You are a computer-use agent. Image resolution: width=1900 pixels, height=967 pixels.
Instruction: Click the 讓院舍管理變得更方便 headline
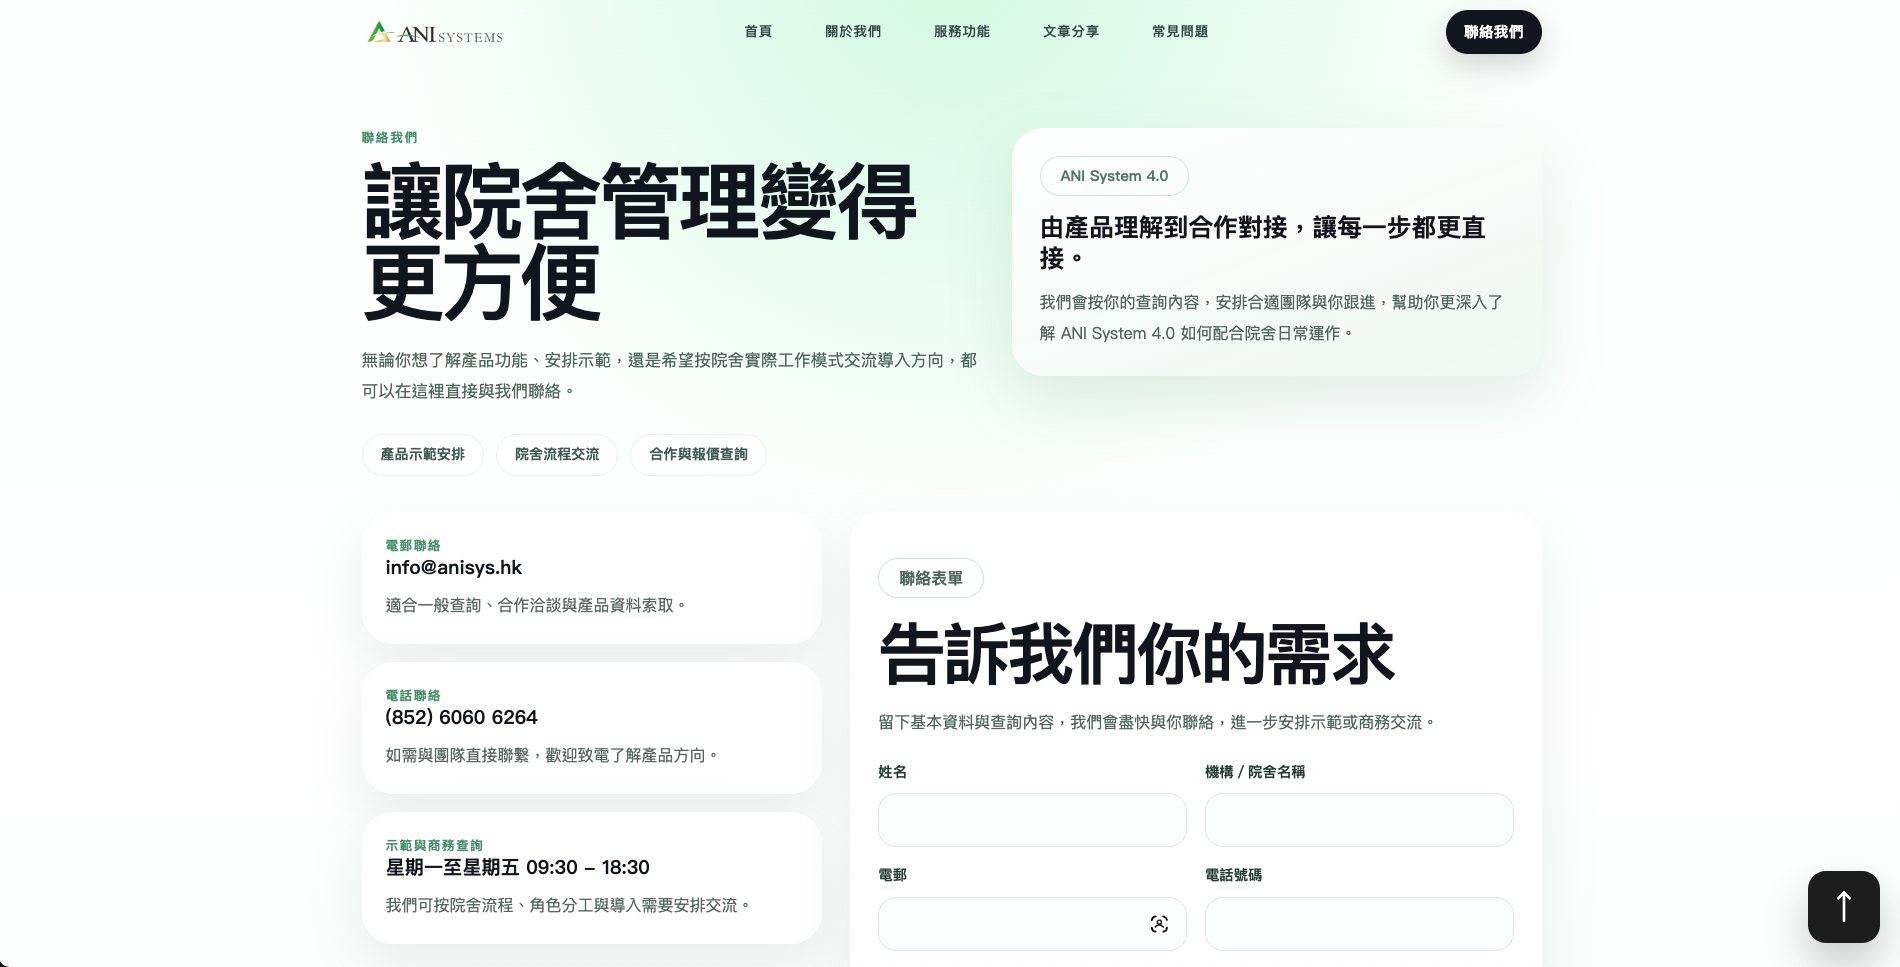(x=640, y=243)
